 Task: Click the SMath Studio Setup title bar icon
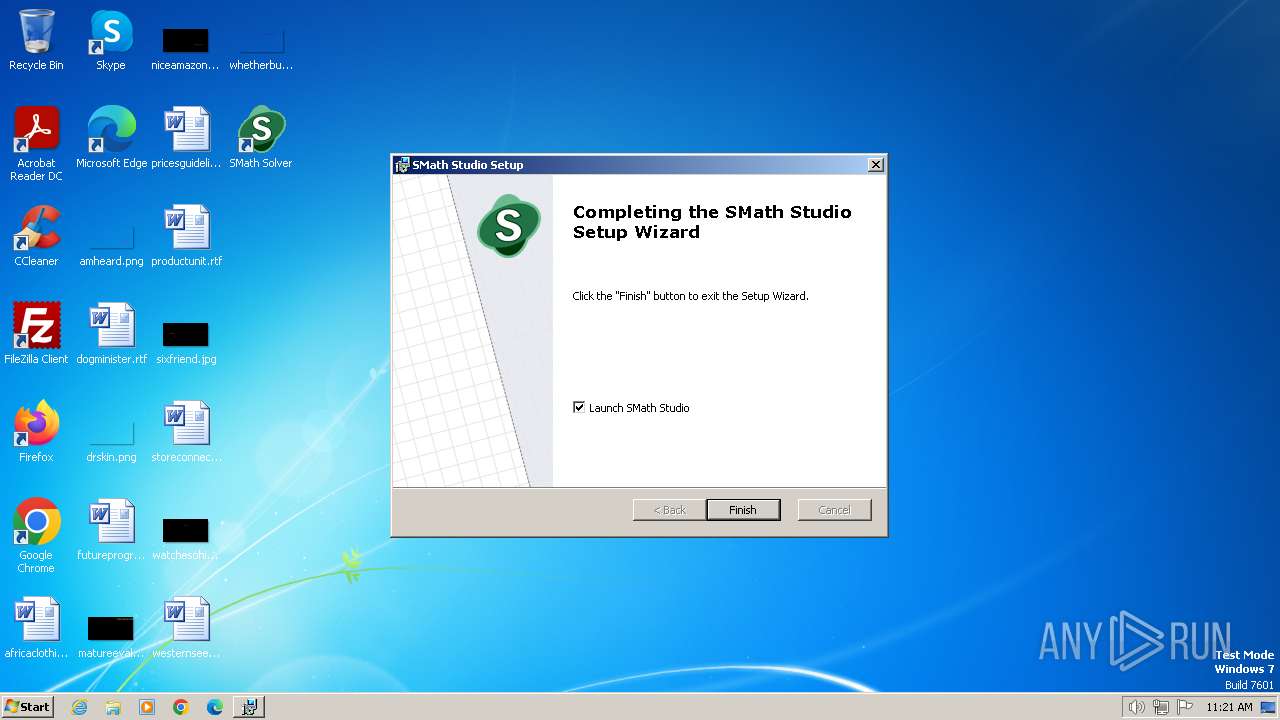(x=402, y=165)
